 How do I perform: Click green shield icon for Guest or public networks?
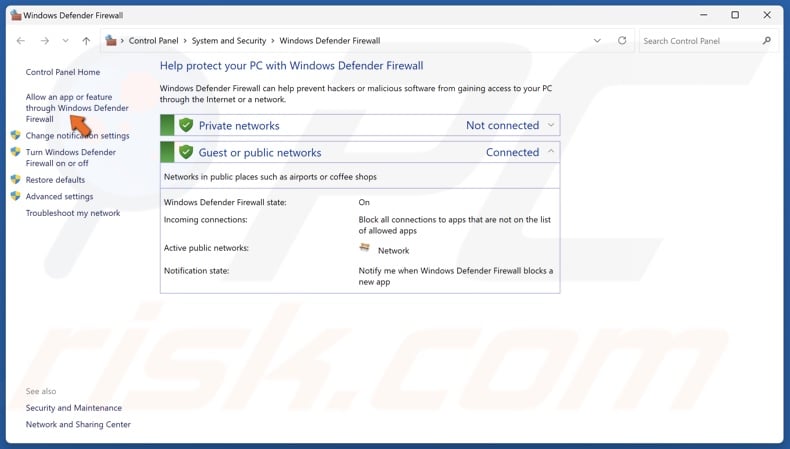pos(186,152)
